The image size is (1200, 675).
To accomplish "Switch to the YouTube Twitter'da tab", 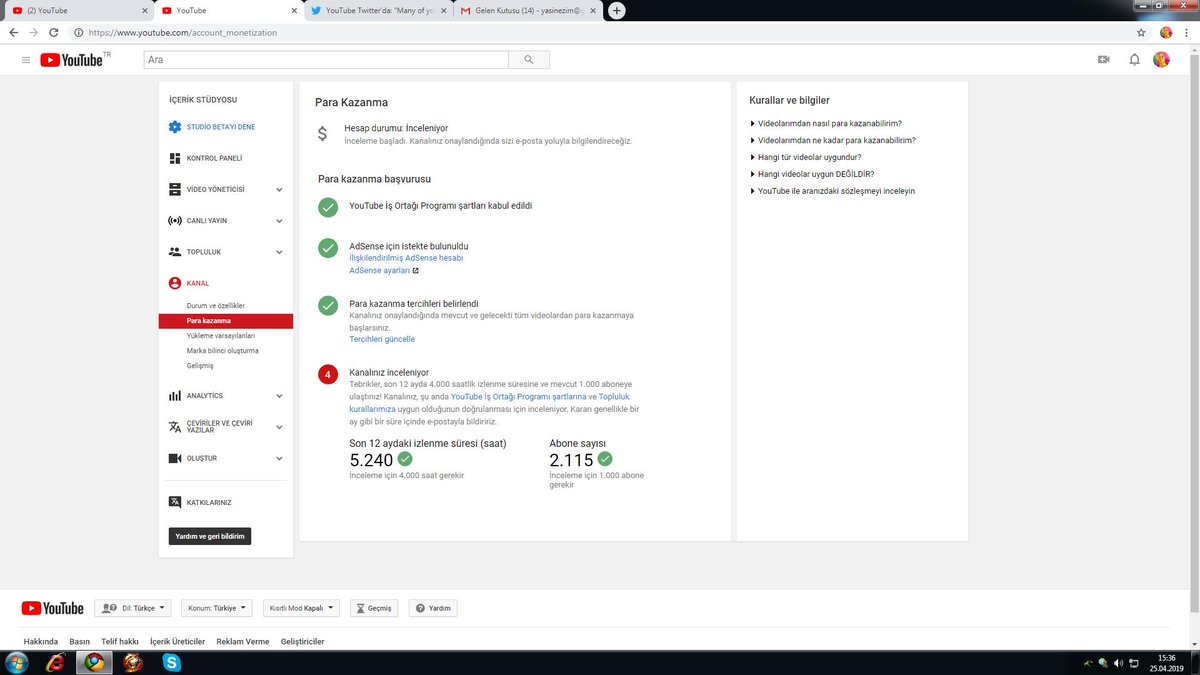I will (376, 10).
